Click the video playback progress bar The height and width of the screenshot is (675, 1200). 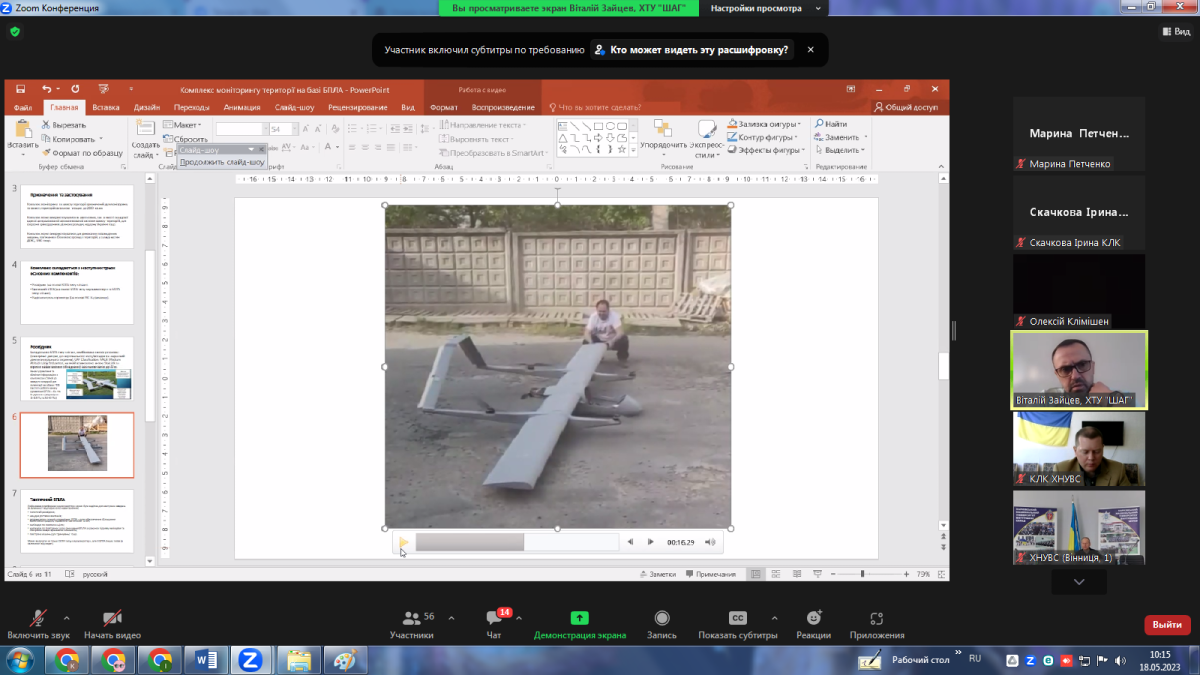point(516,542)
